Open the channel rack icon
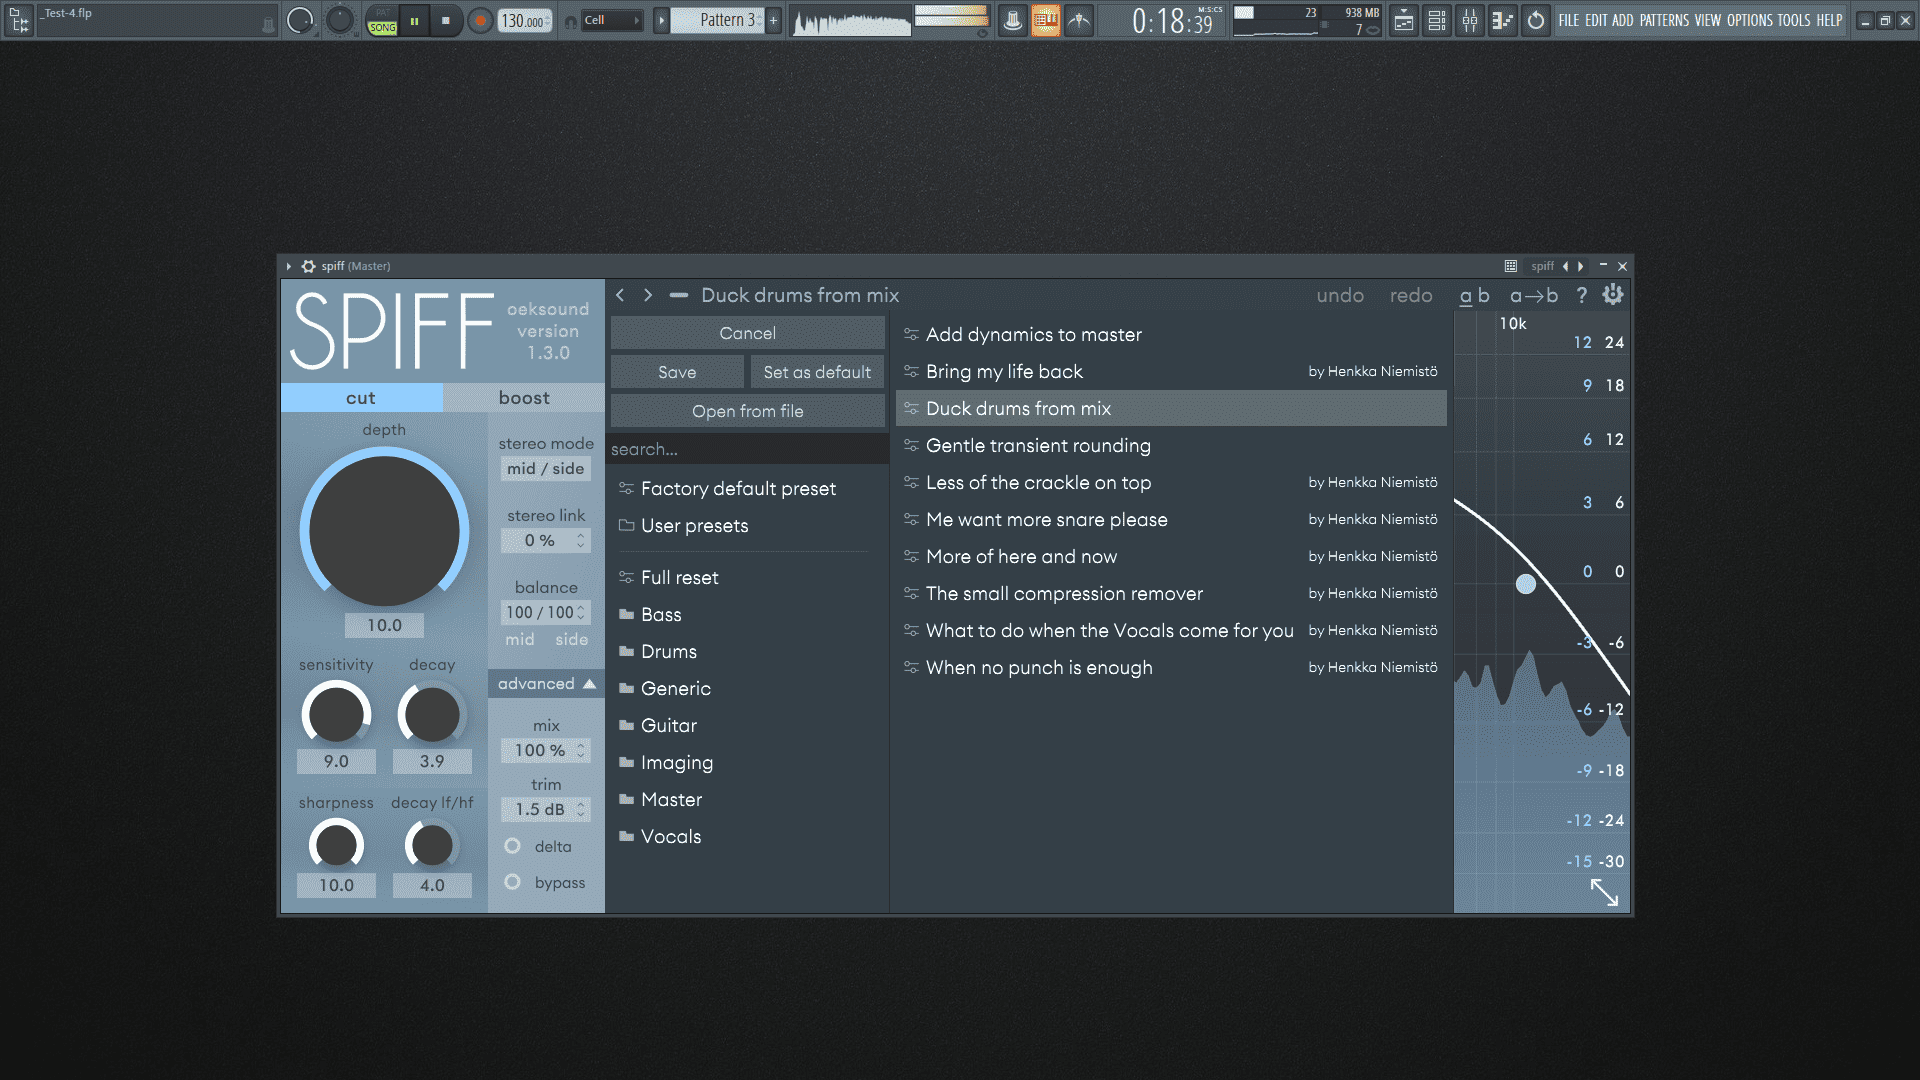1920x1080 pixels. click(1437, 20)
